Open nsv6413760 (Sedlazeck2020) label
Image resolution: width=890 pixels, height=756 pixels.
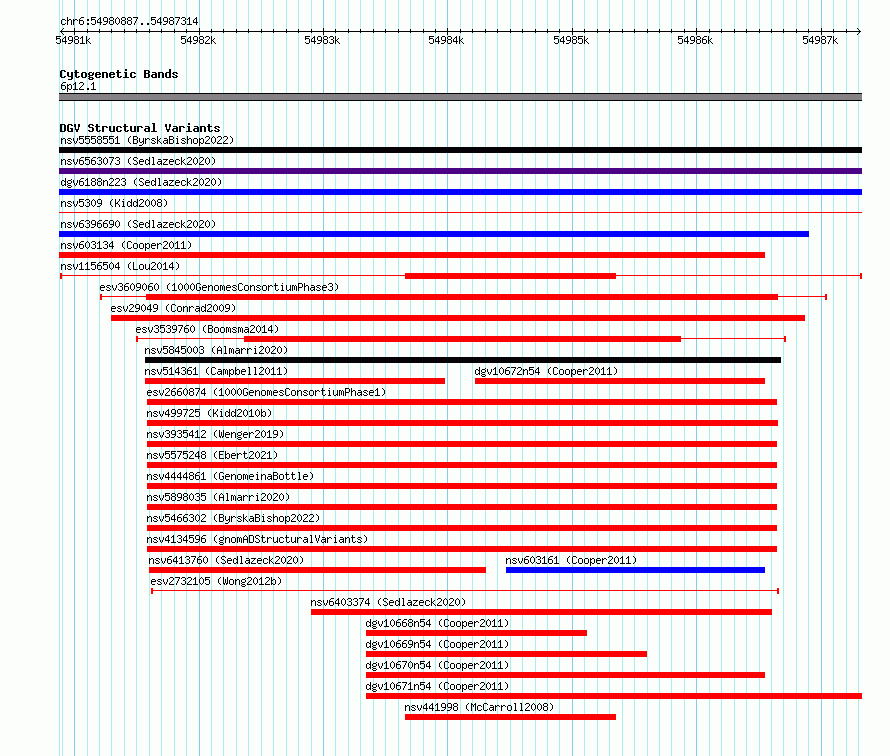coord(226,560)
